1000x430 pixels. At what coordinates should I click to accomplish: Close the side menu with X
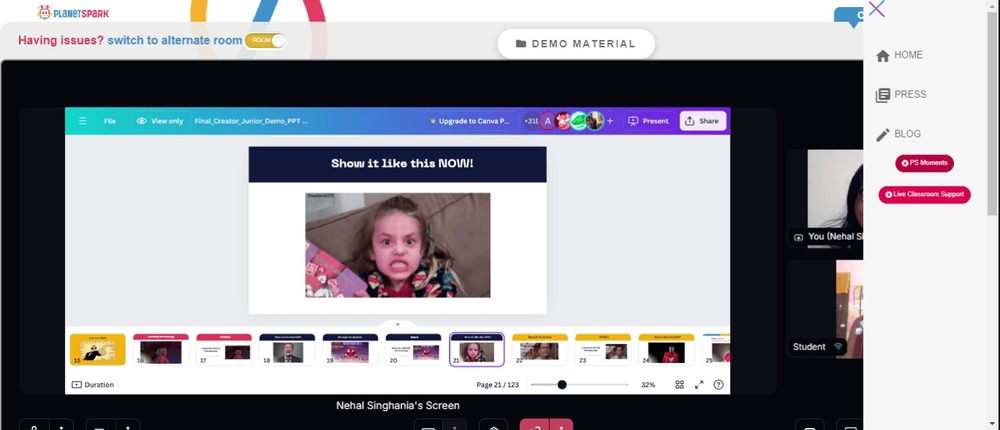[x=876, y=9]
